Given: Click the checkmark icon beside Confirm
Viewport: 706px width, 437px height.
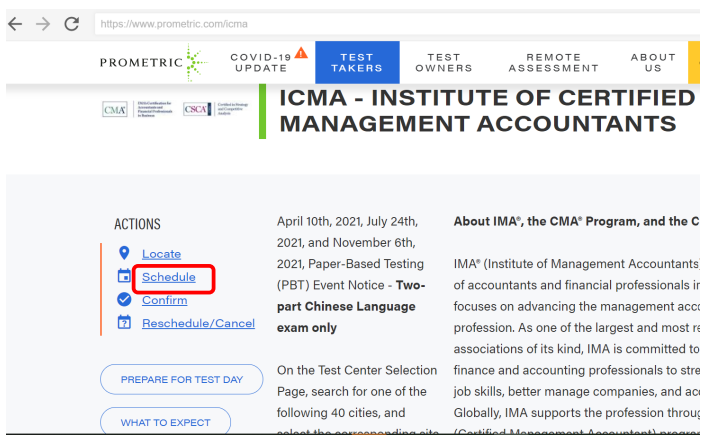Looking at the screenshot, I should tap(124, 299).
